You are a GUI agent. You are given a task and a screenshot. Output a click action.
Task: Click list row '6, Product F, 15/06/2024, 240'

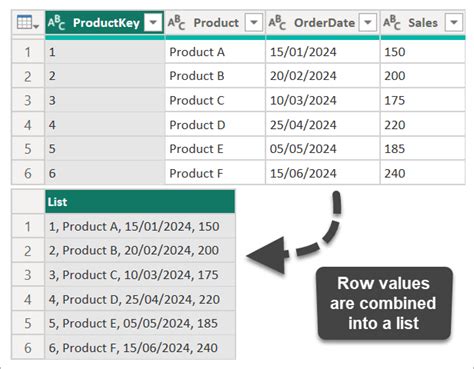tap(140, 347)
